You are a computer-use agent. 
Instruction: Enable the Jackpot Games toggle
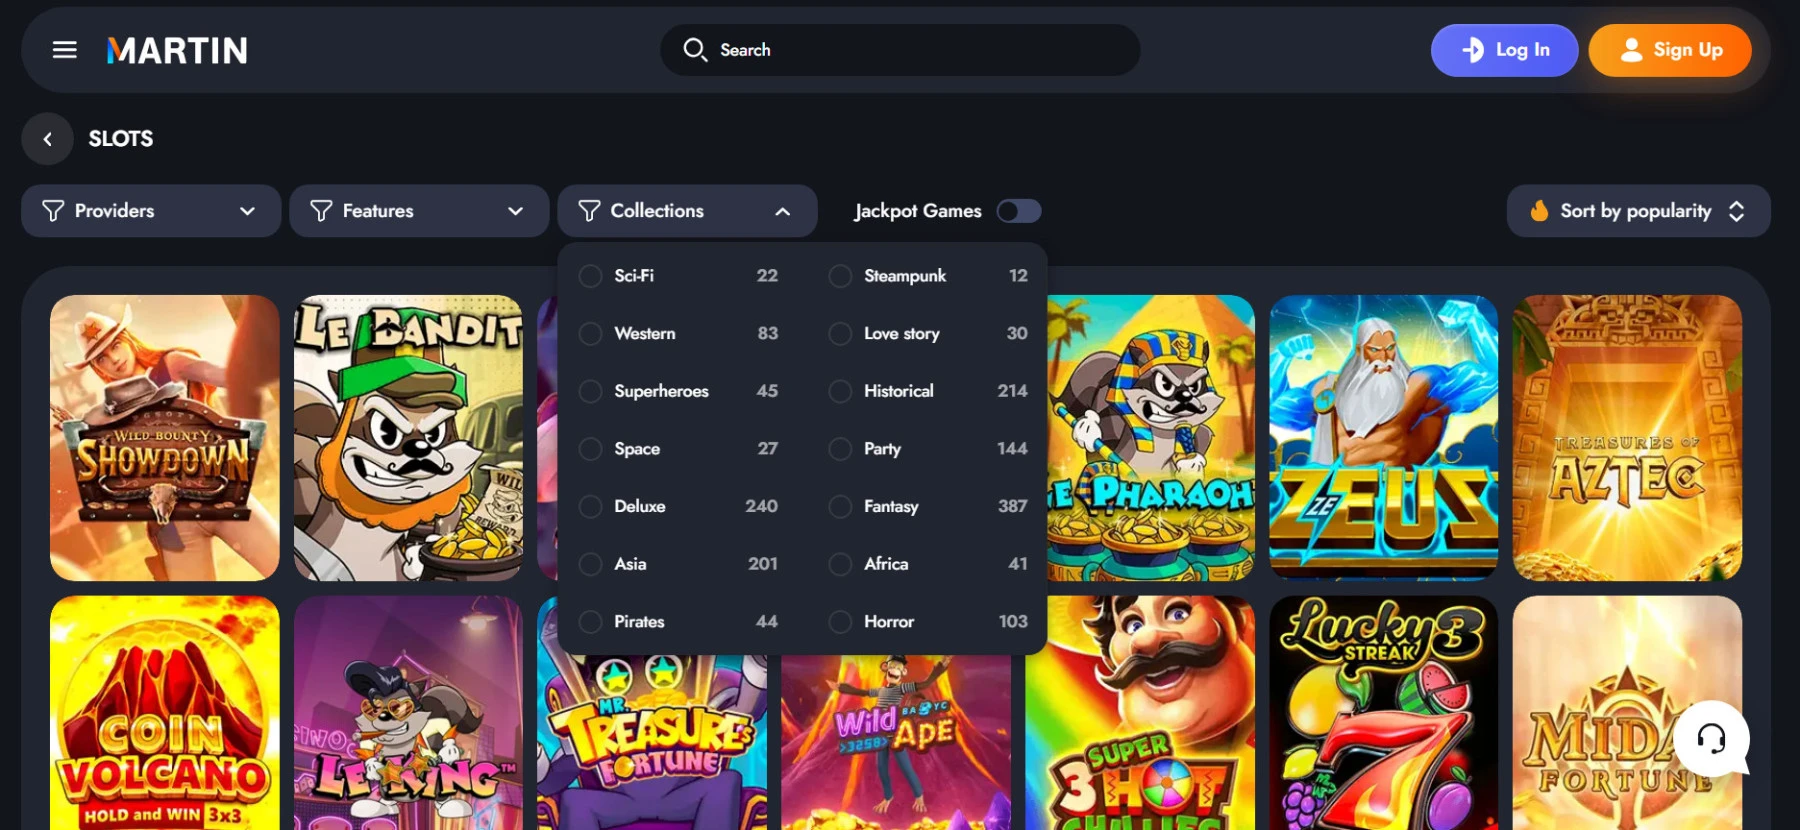[x=1019, y=211]
